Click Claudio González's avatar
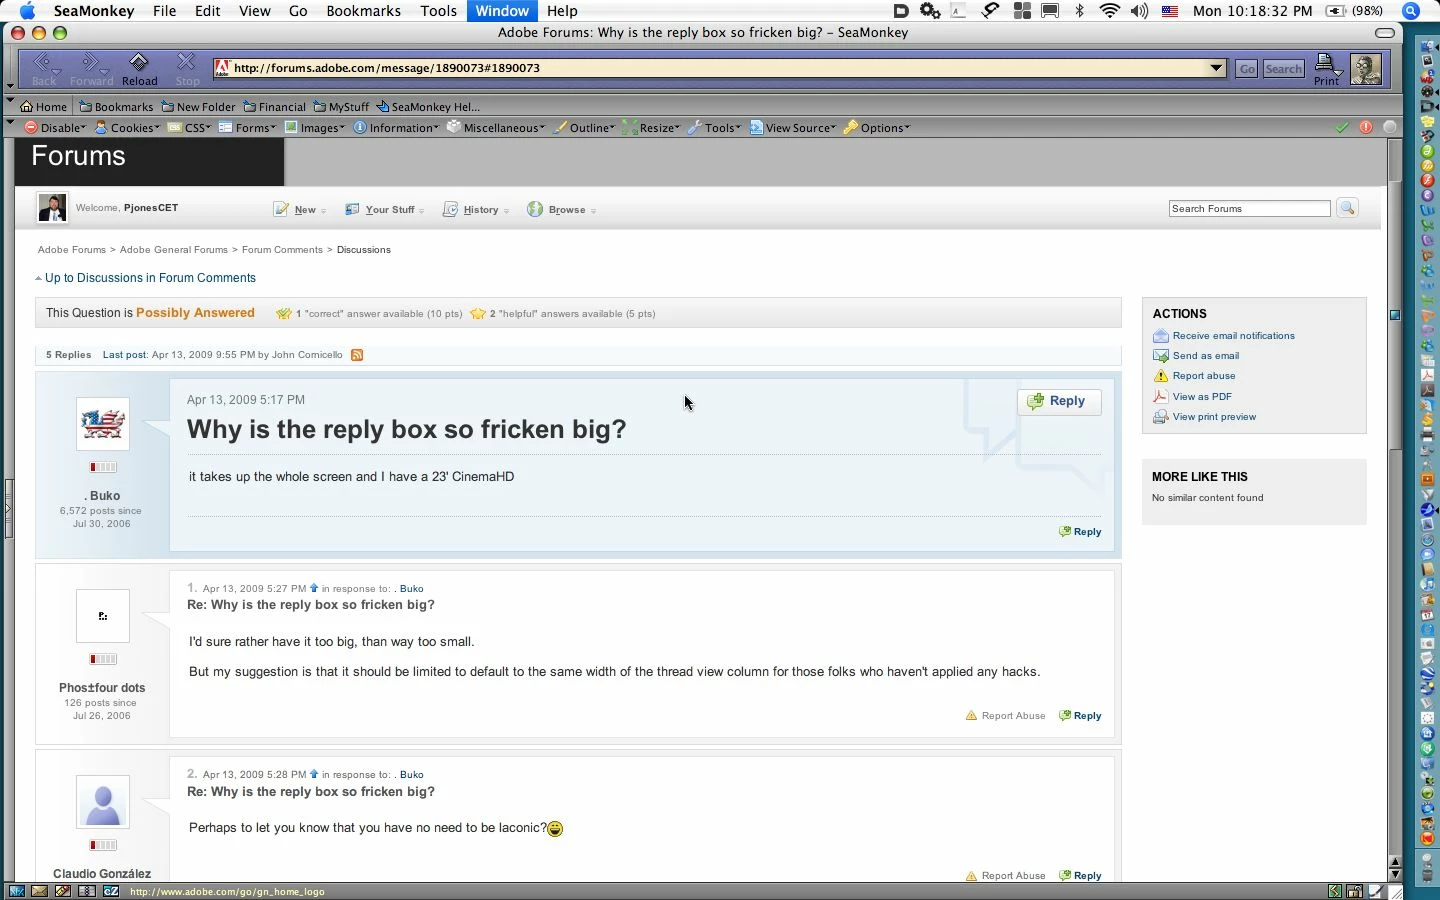 [x=103, y=802]
